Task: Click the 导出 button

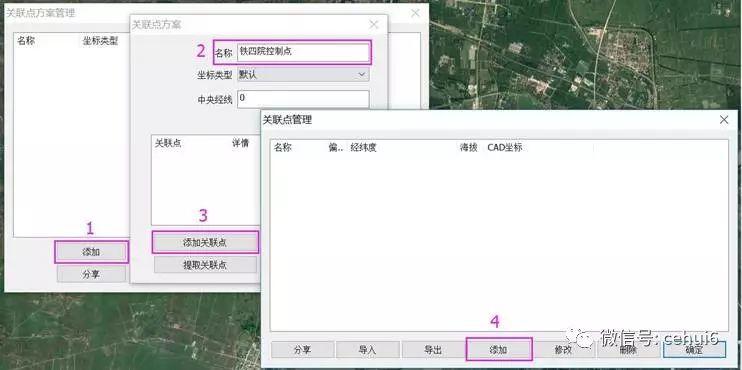Action: [433, 350]
